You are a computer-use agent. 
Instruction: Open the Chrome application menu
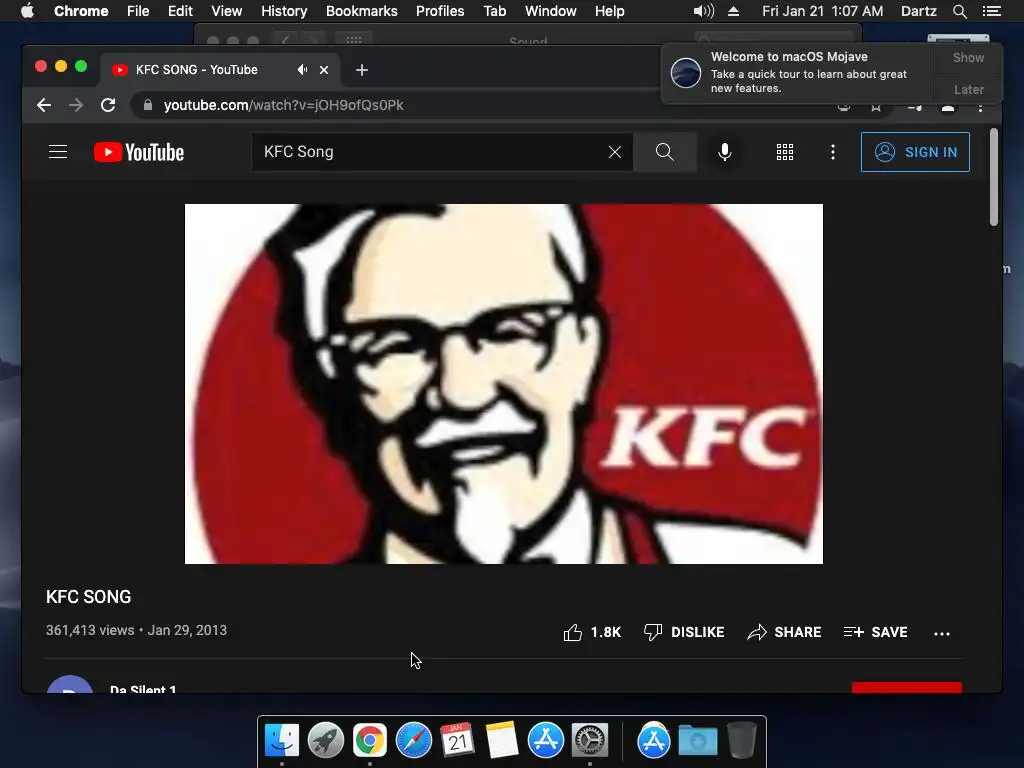81,11
